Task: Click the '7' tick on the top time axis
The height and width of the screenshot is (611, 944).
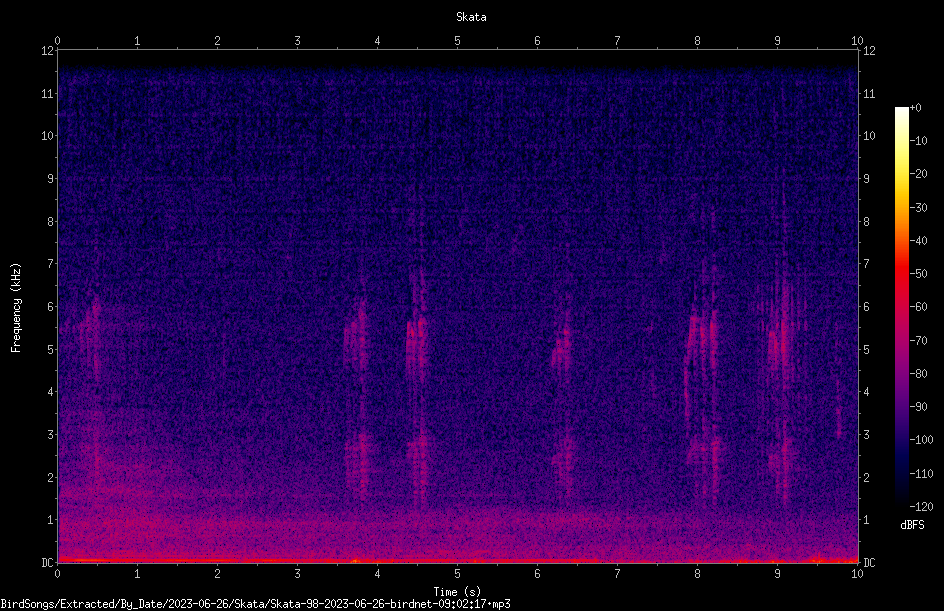Action: [617, 41]
